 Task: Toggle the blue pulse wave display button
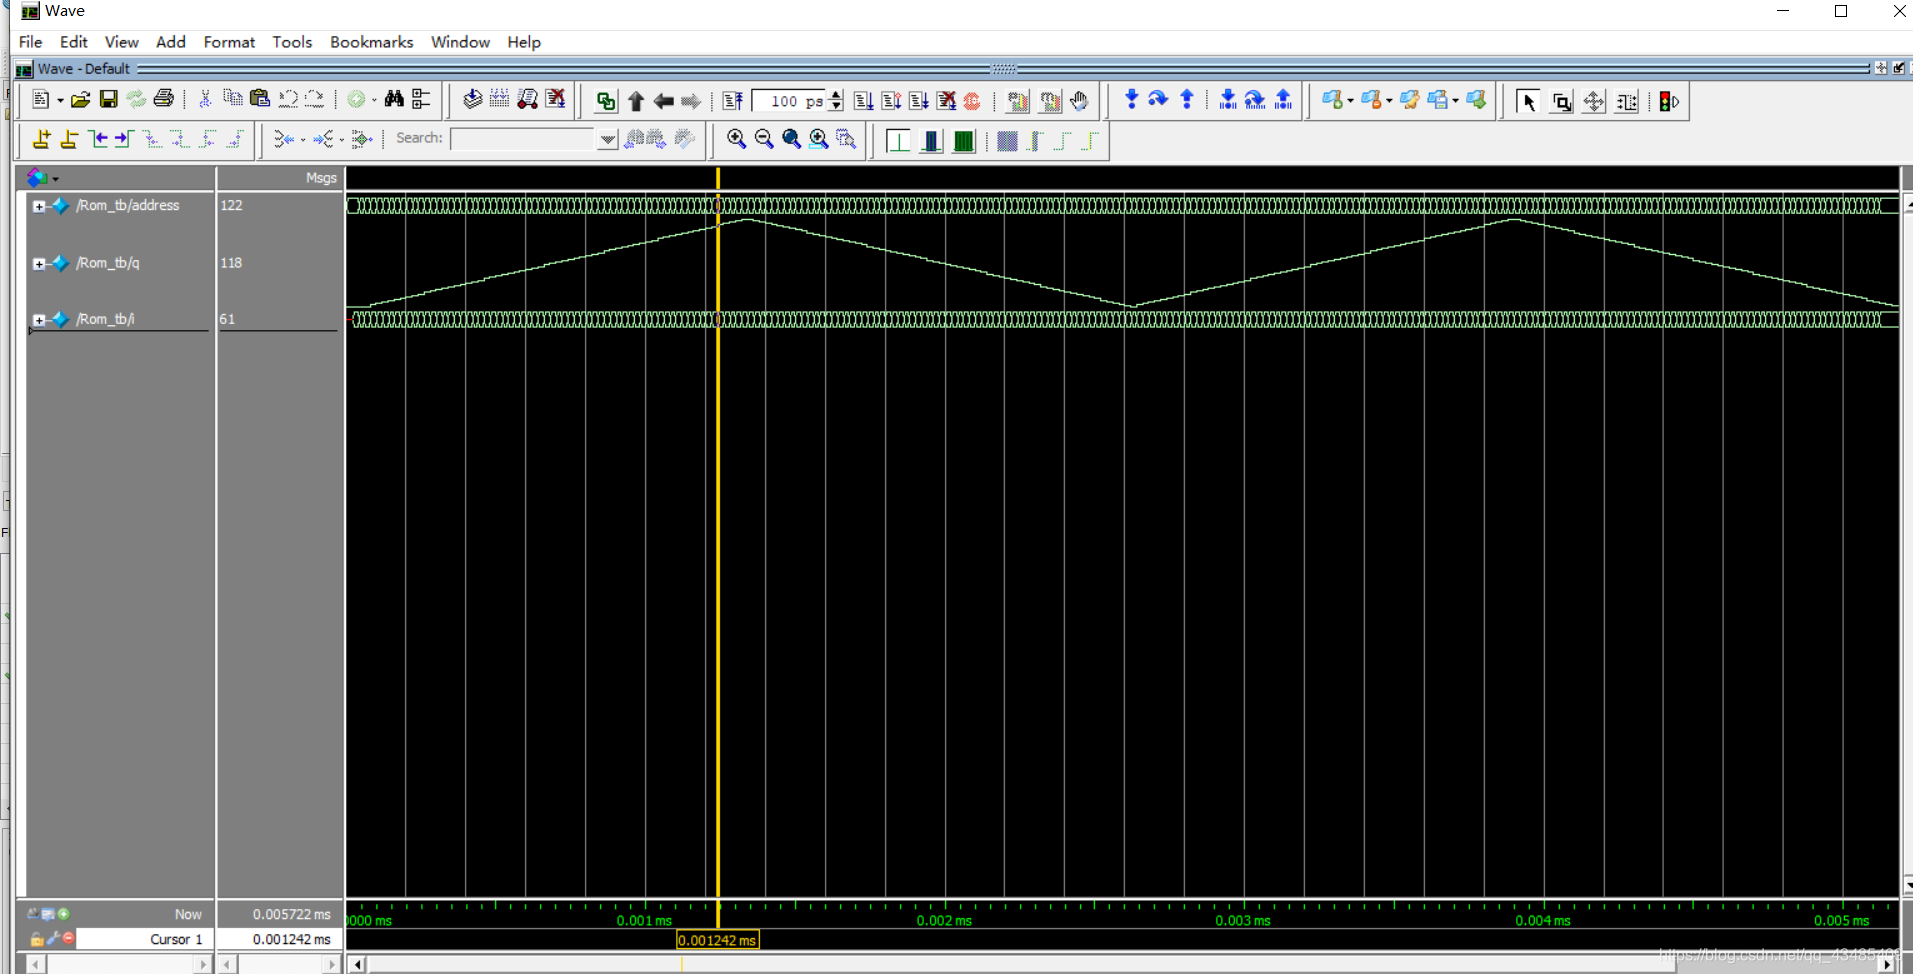[931, 141]
